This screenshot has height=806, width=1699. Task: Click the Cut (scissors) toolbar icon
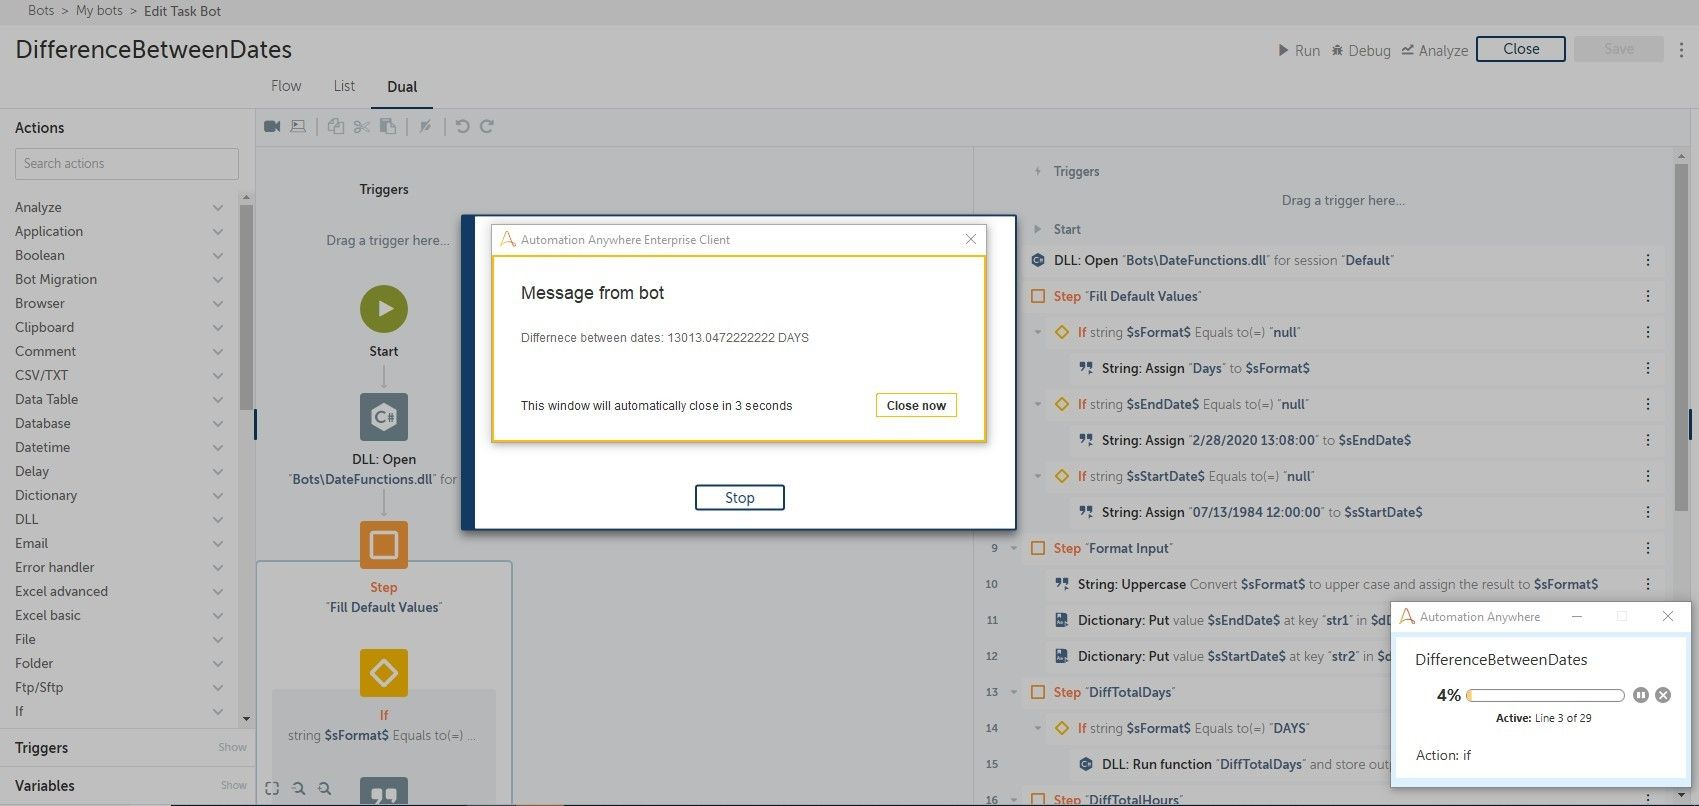tap(362, 126)
